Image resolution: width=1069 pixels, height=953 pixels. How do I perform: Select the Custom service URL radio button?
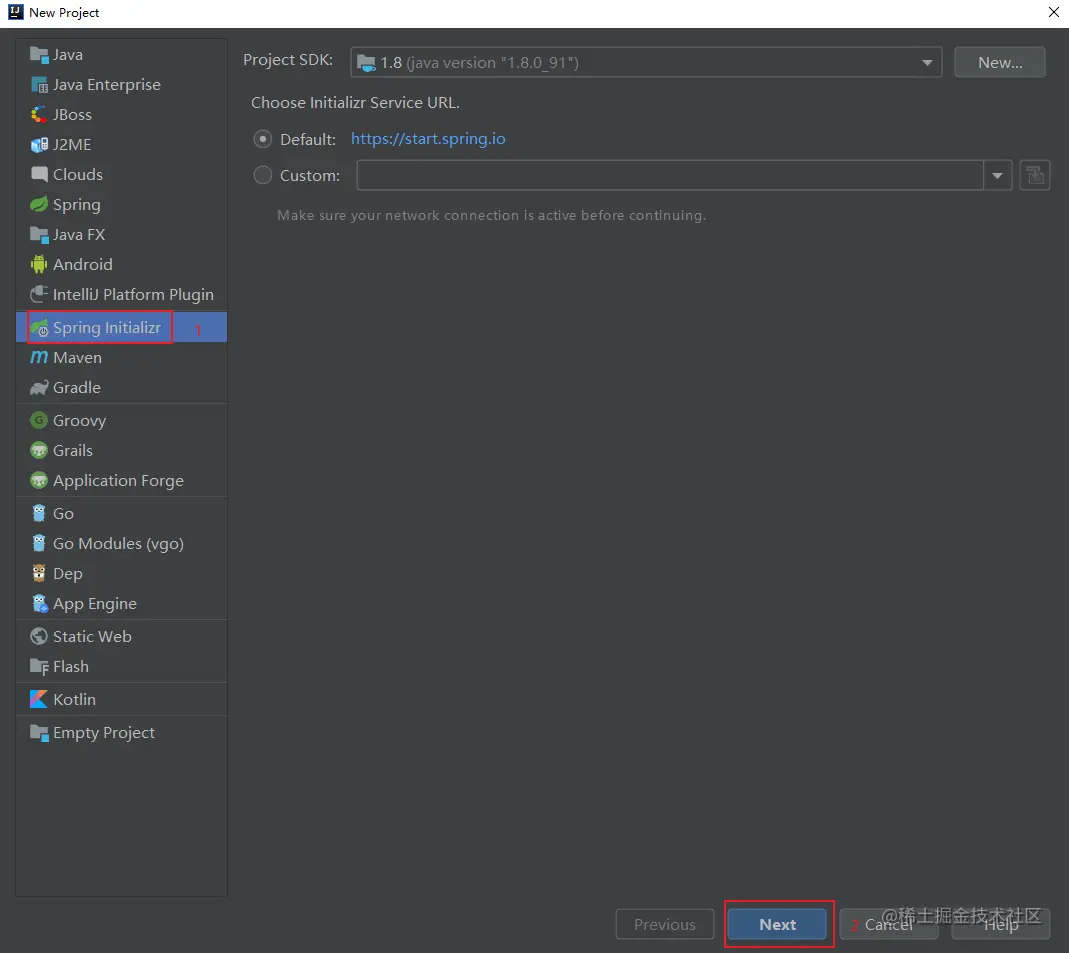click(262, 175)
